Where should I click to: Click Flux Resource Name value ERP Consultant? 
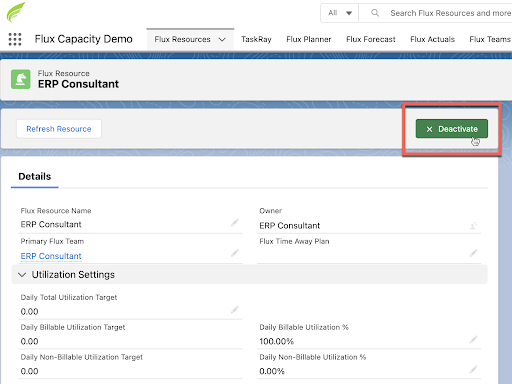click(x=51, y=224)
